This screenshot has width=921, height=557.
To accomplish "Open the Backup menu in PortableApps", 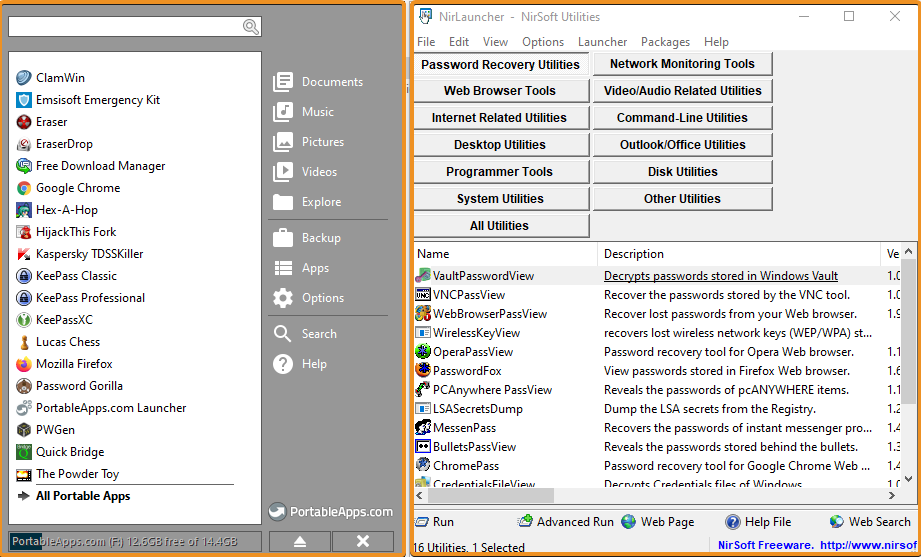I will coord(307,238).
